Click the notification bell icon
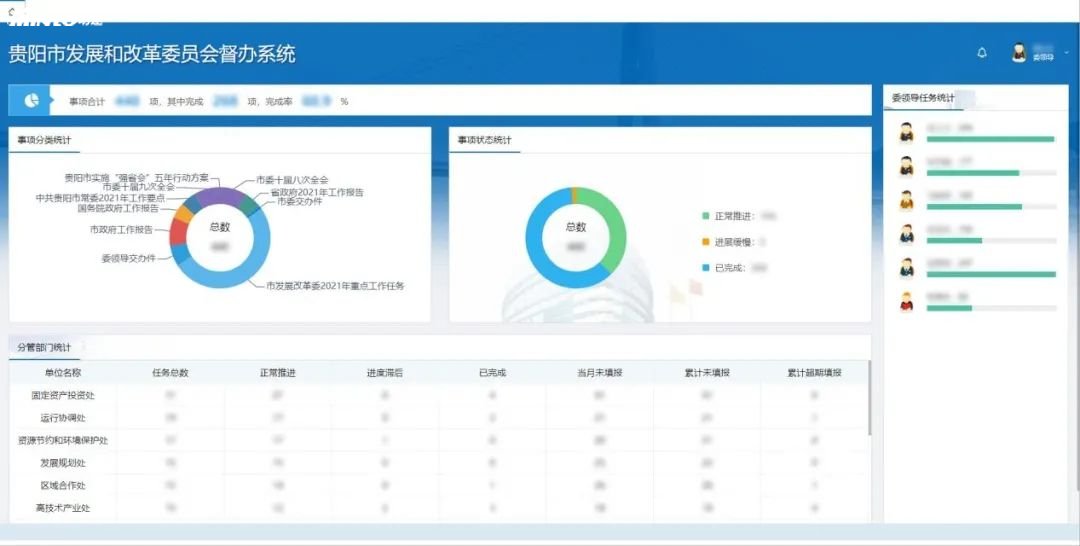 pos(982,53)
